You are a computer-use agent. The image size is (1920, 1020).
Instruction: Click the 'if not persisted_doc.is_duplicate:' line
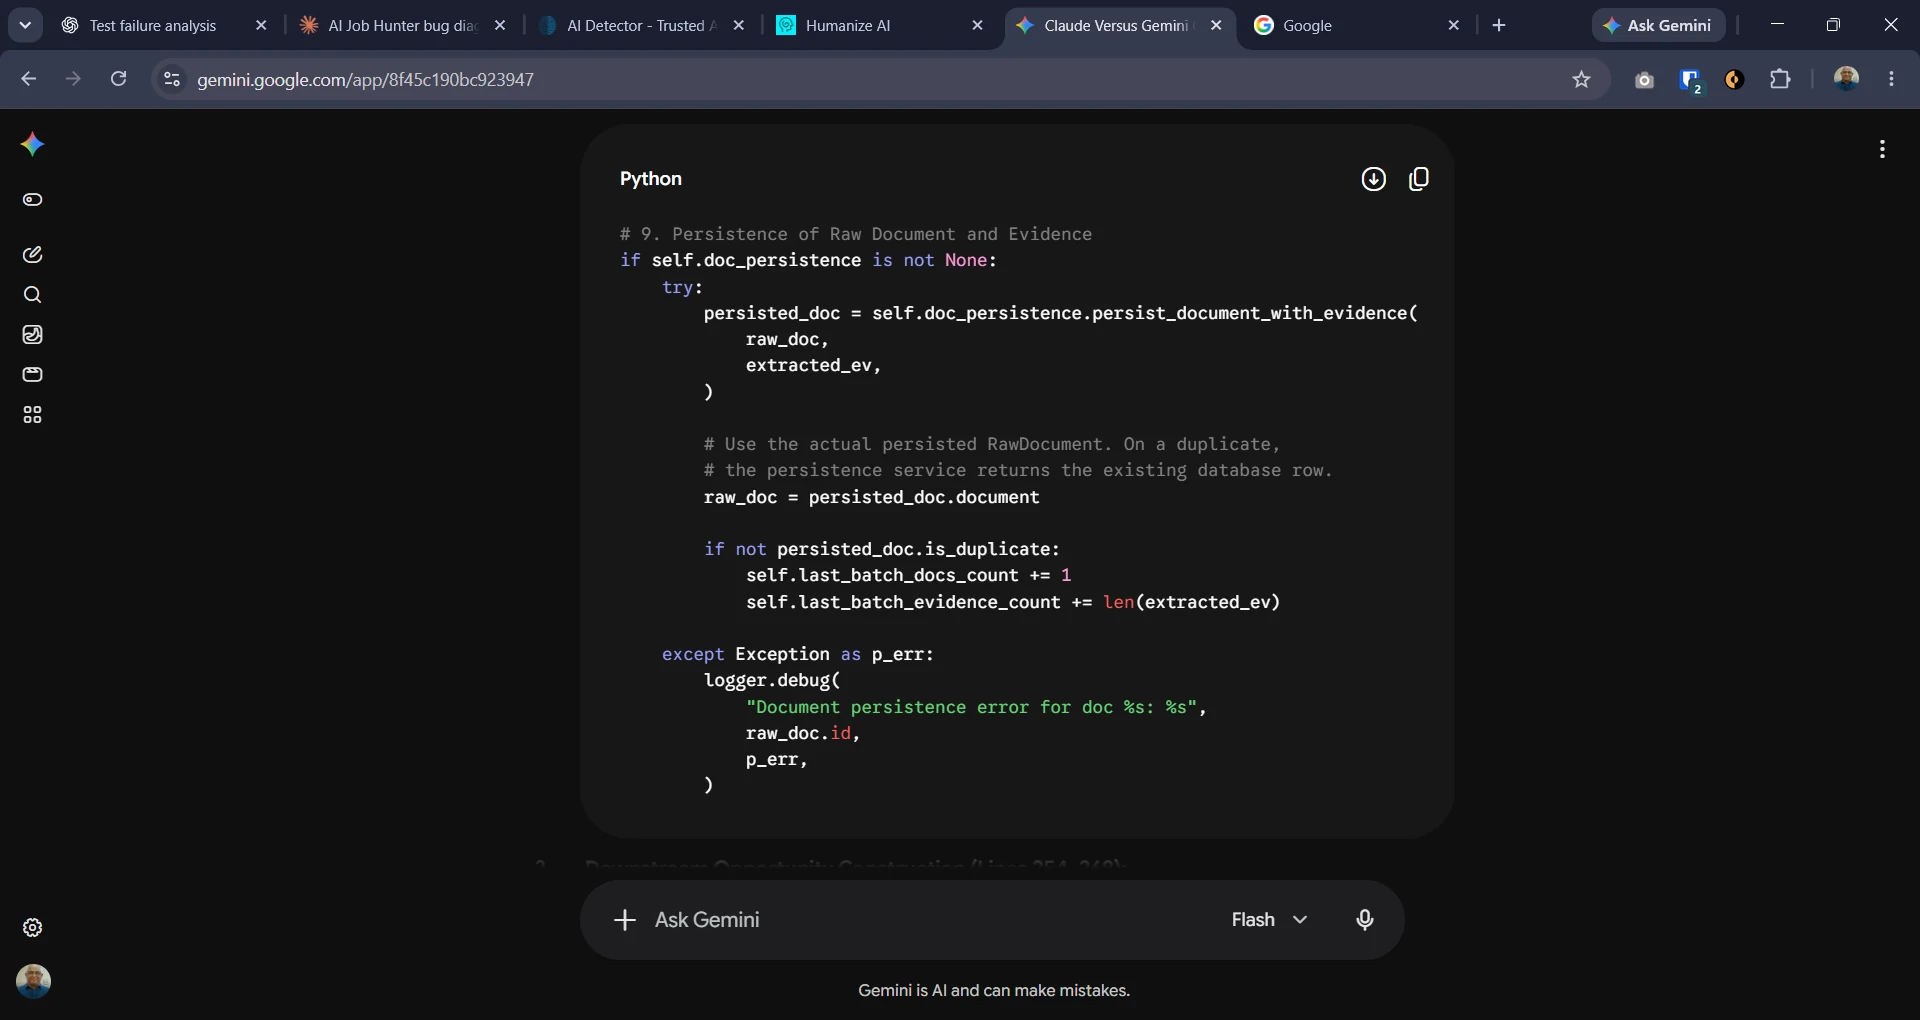pyautogui.click(x=881, y=549)
